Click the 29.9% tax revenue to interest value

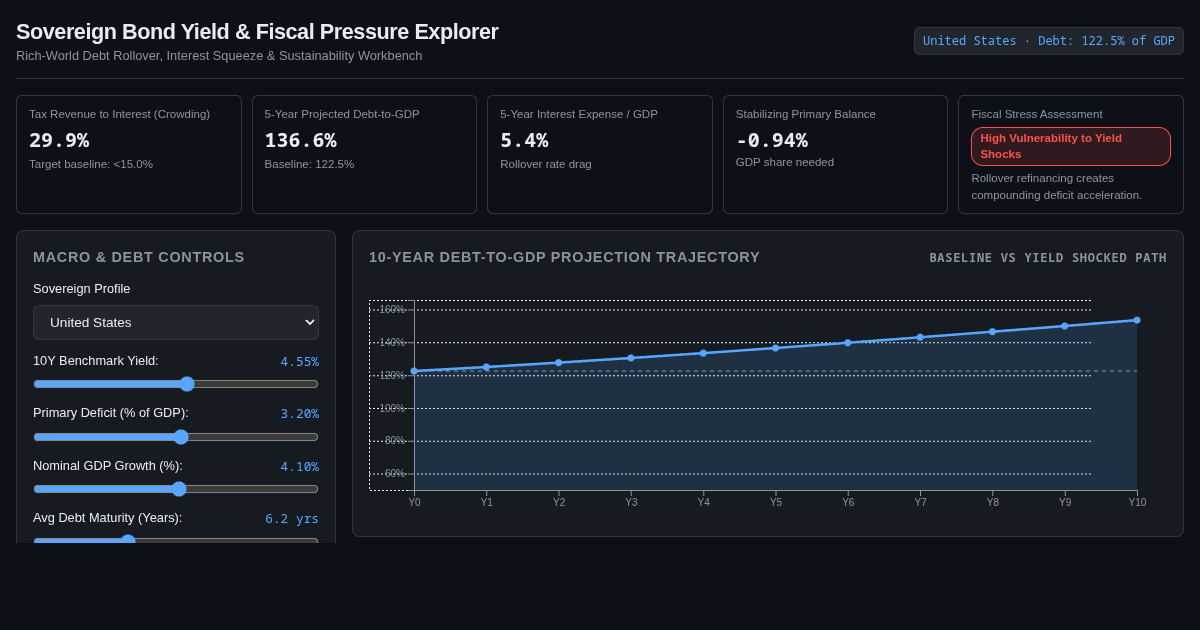click(59, 140)
